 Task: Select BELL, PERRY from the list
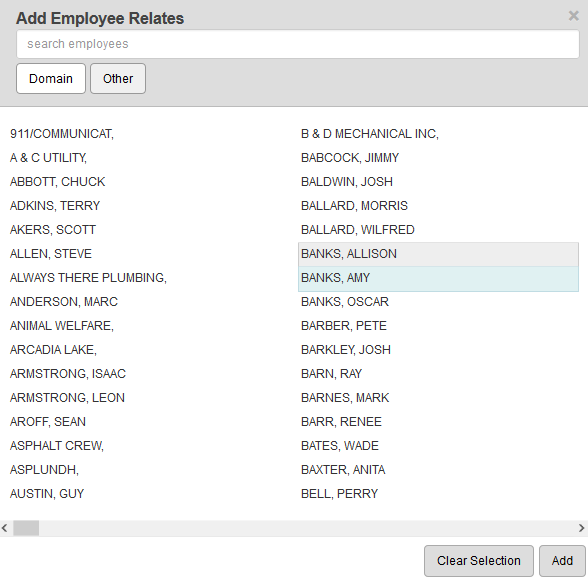point(339,494)
